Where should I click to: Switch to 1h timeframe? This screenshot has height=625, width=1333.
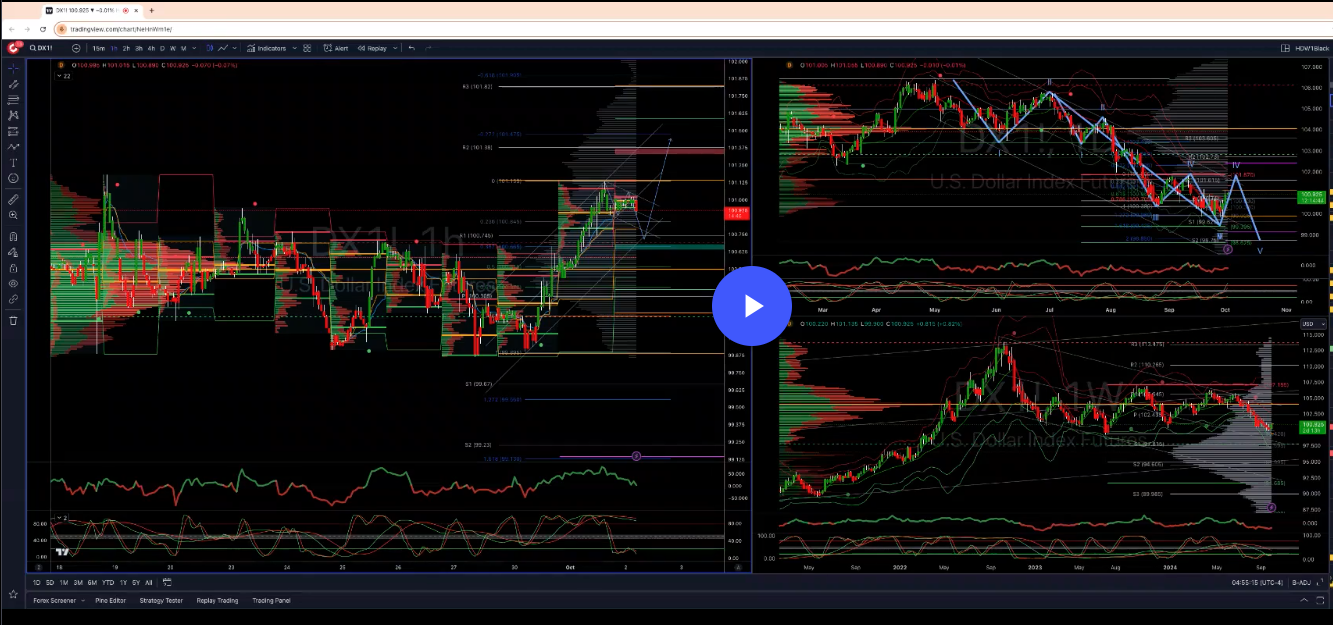[114, 48]
